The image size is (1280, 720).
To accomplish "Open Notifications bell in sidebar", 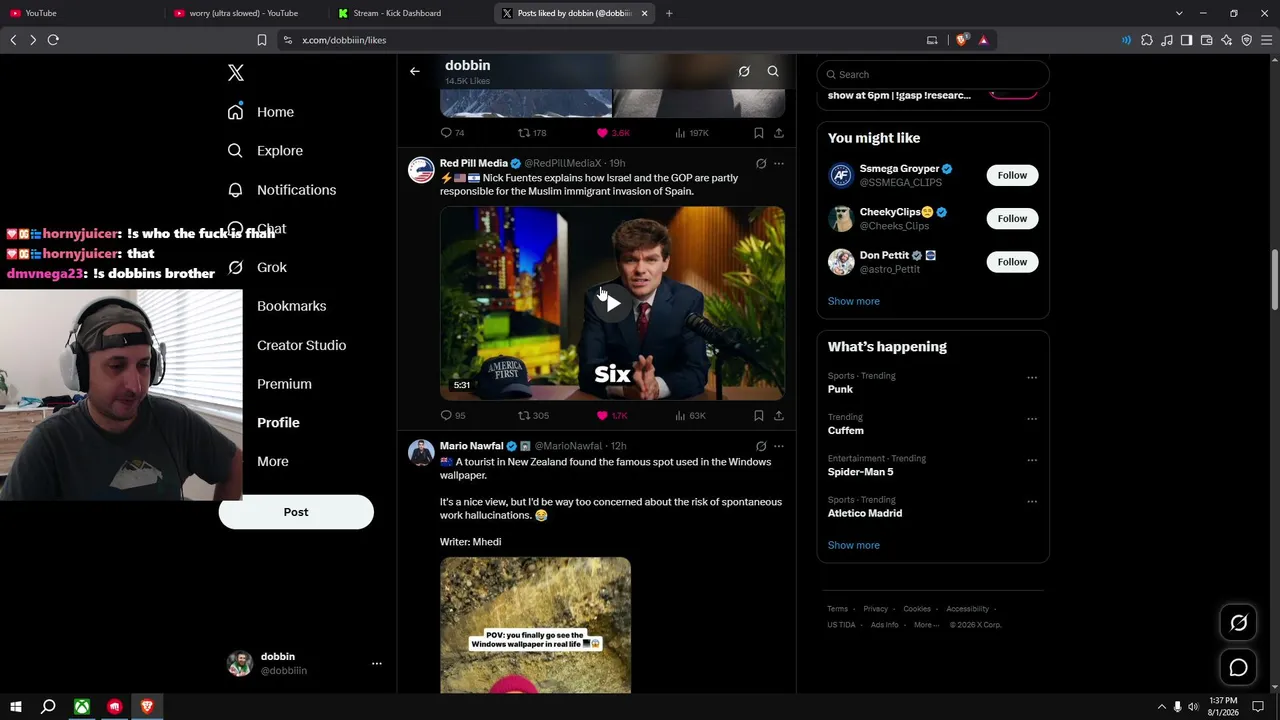I will 281,190.
